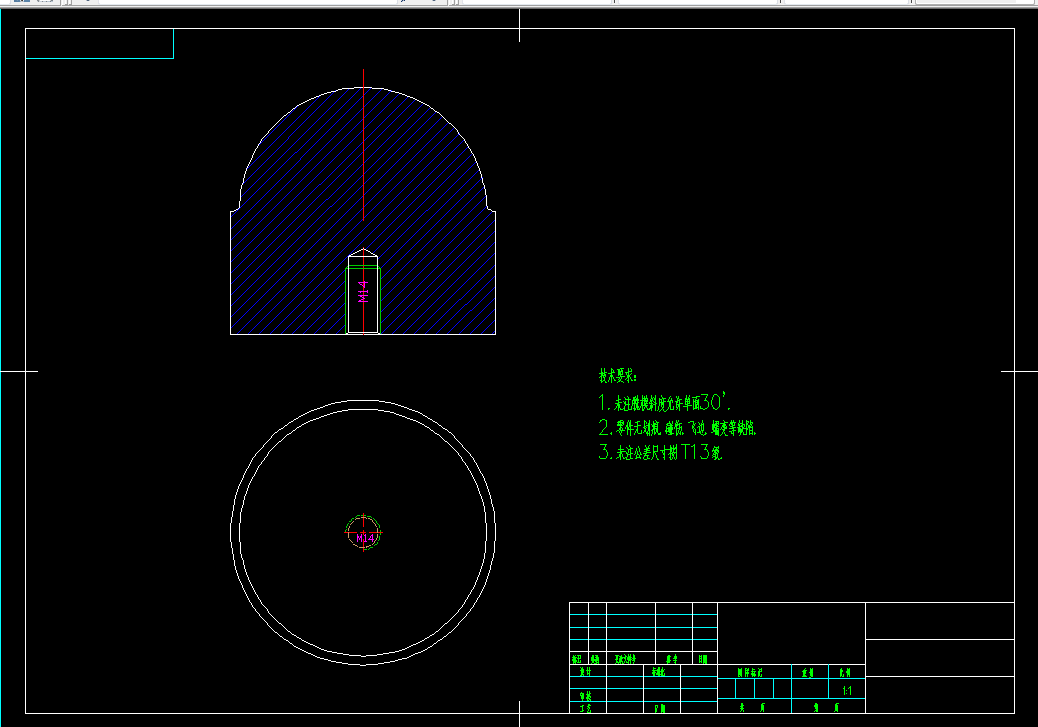Select the red vertical centerline above the dome

point(363,144)
